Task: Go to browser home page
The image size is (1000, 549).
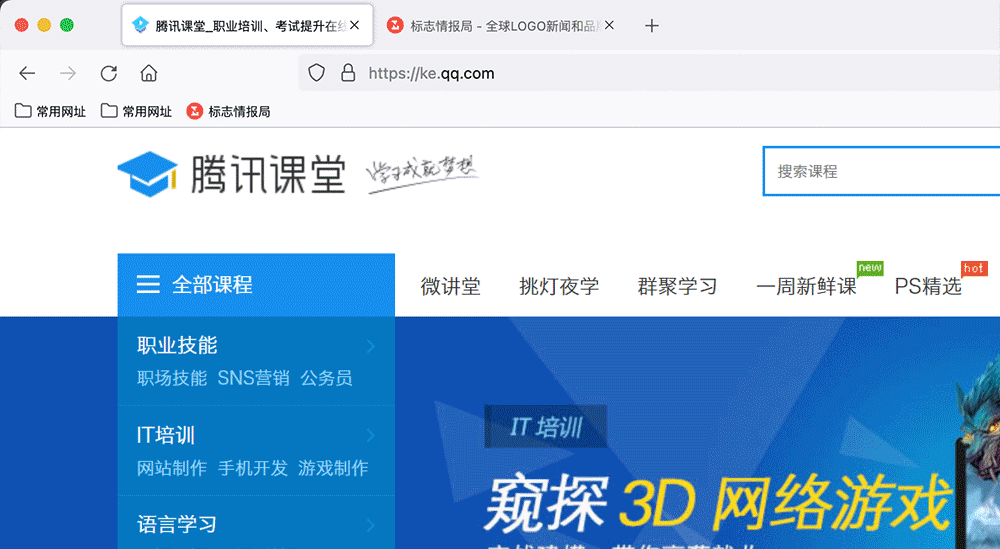Action: click(x=149, y=73)
